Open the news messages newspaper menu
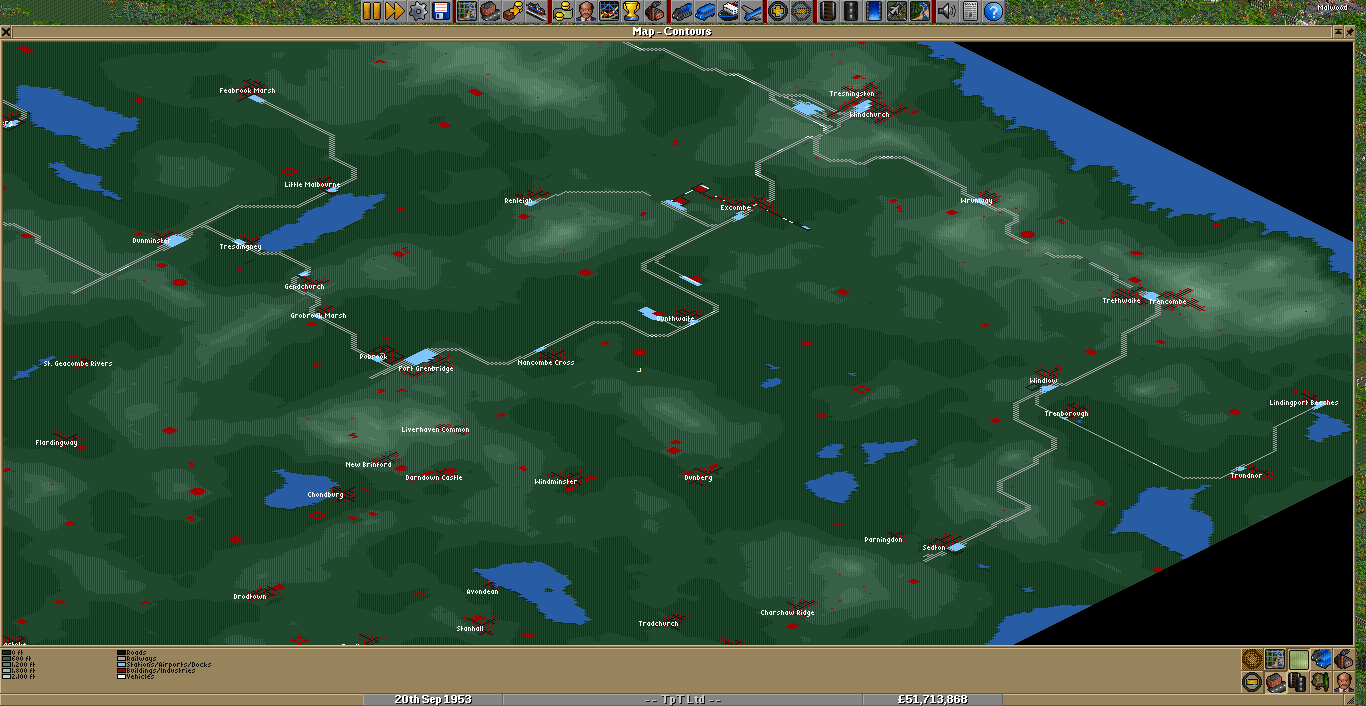 (x=969, y=12)
